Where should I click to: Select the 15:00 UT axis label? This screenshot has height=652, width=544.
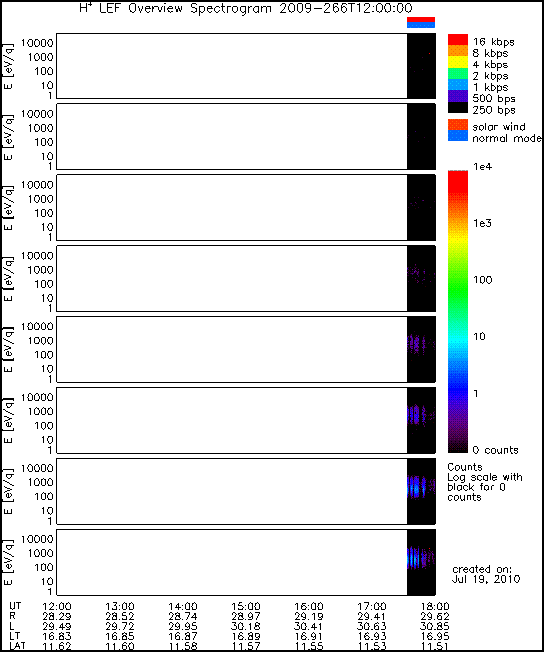[246, 606]
